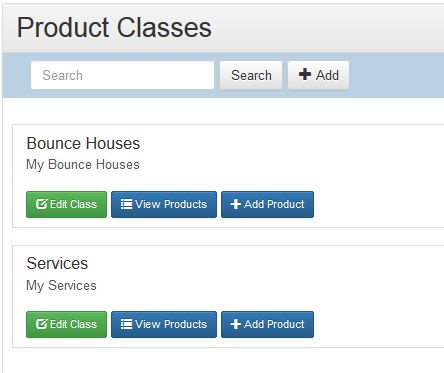View products in Bounce Houses class
444x373 pixels.
[x=164, y=204]
